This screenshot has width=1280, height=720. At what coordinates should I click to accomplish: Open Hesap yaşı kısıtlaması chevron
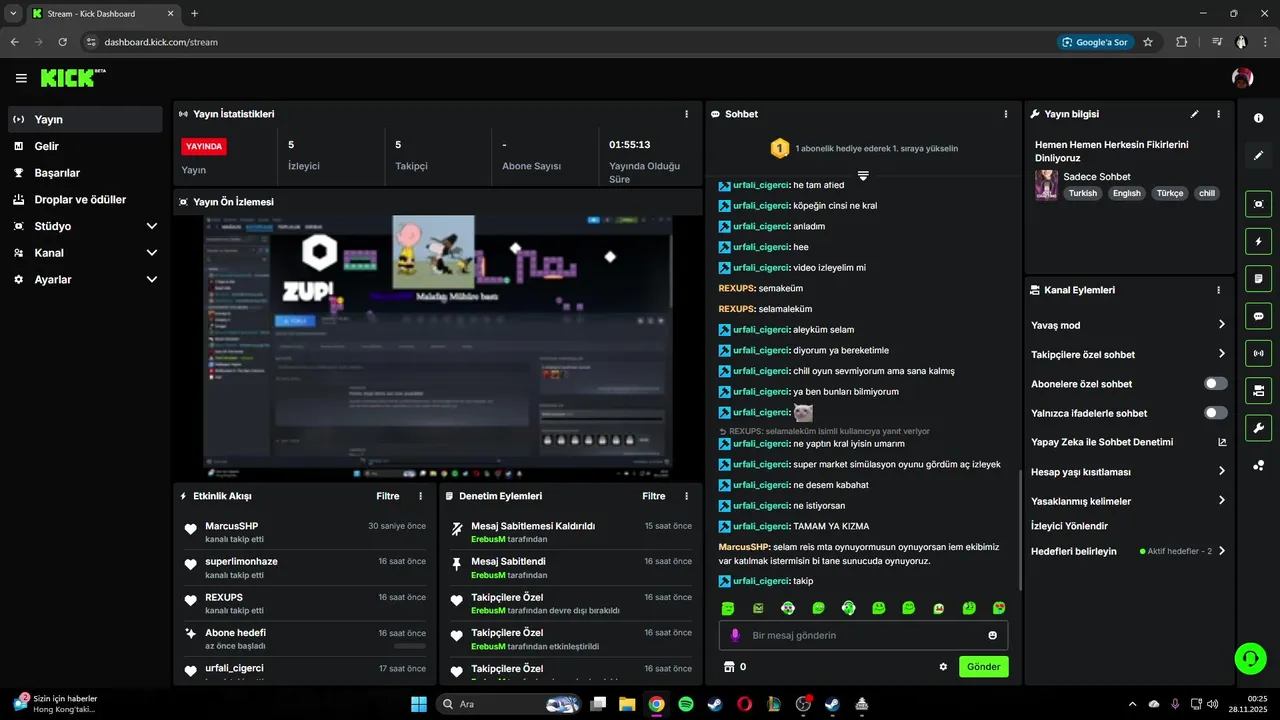tap(1222, 471)
